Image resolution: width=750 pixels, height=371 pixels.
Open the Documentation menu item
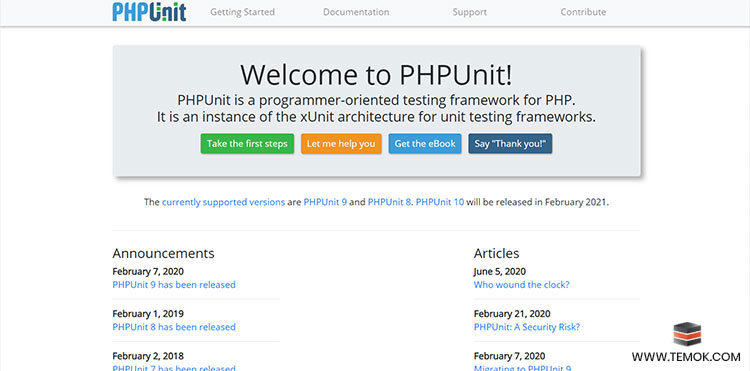click(356, 12)
